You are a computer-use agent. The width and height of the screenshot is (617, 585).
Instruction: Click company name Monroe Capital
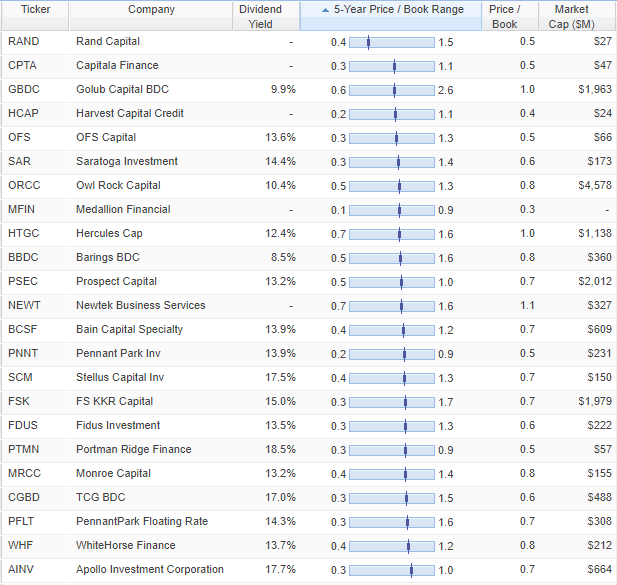click(x=113, y=473)
